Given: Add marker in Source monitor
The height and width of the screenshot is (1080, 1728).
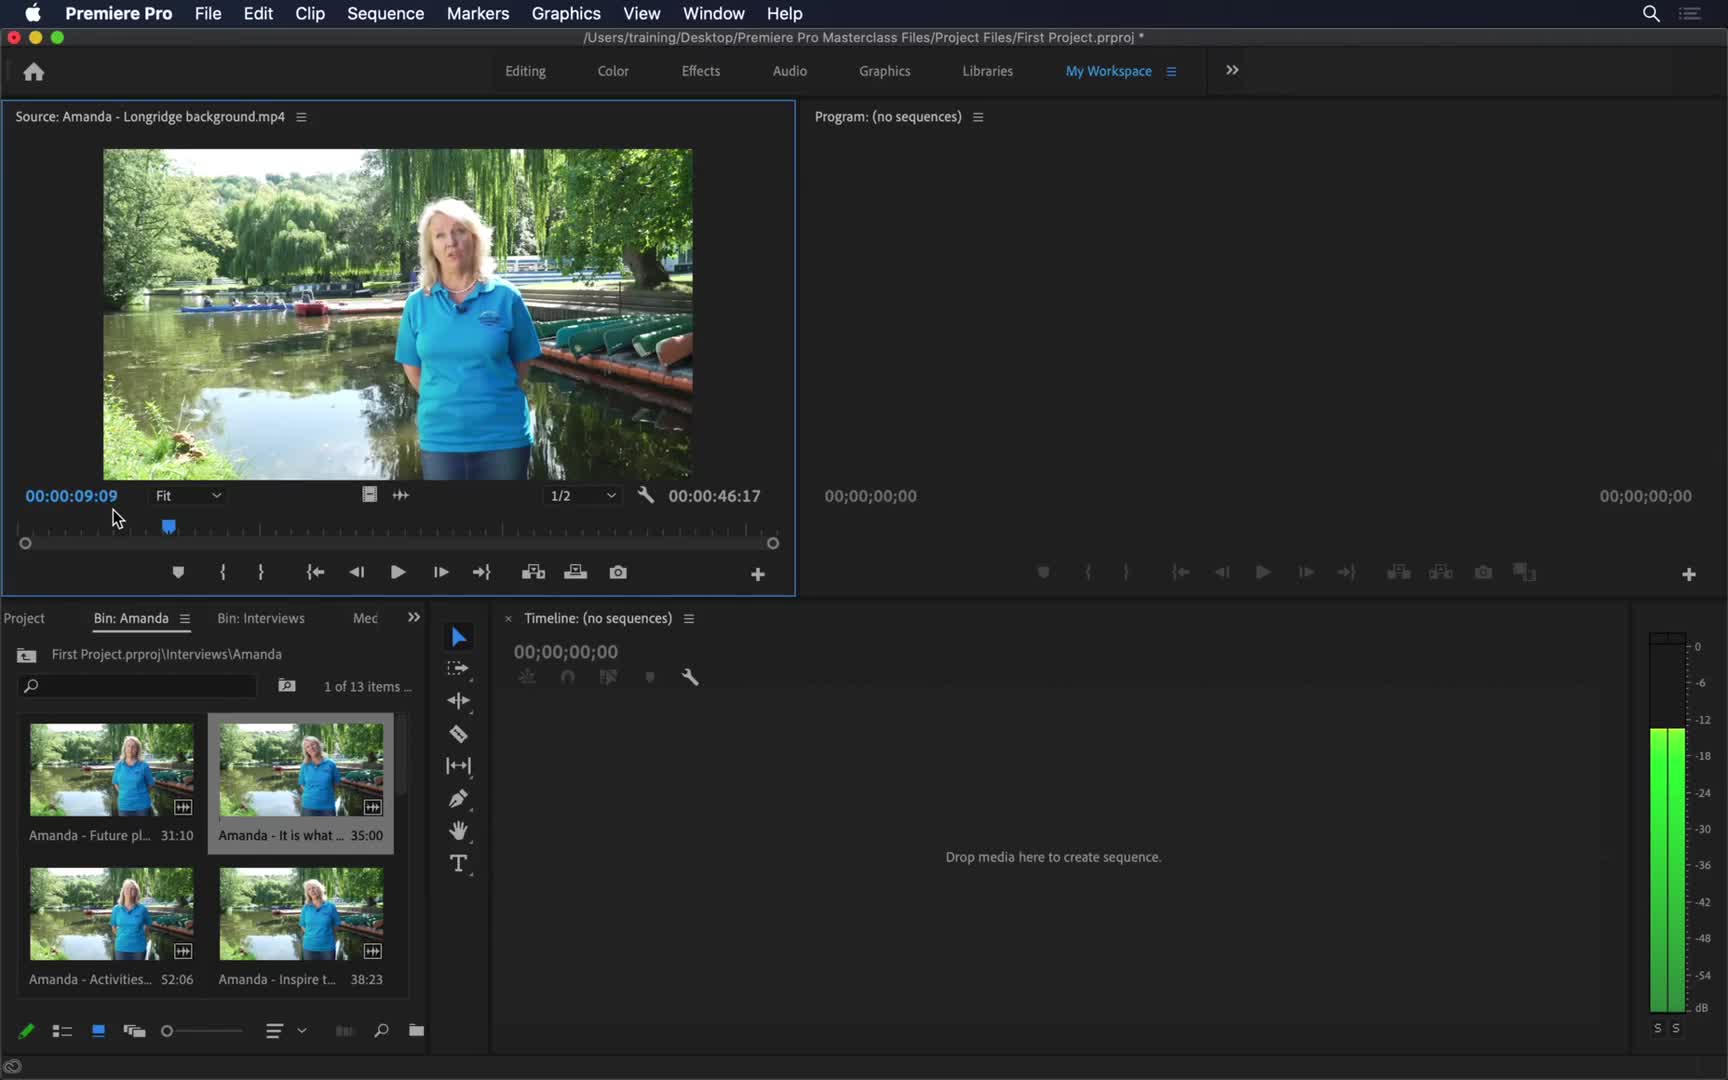Looking at the screenshot, I should coord(178,572).
